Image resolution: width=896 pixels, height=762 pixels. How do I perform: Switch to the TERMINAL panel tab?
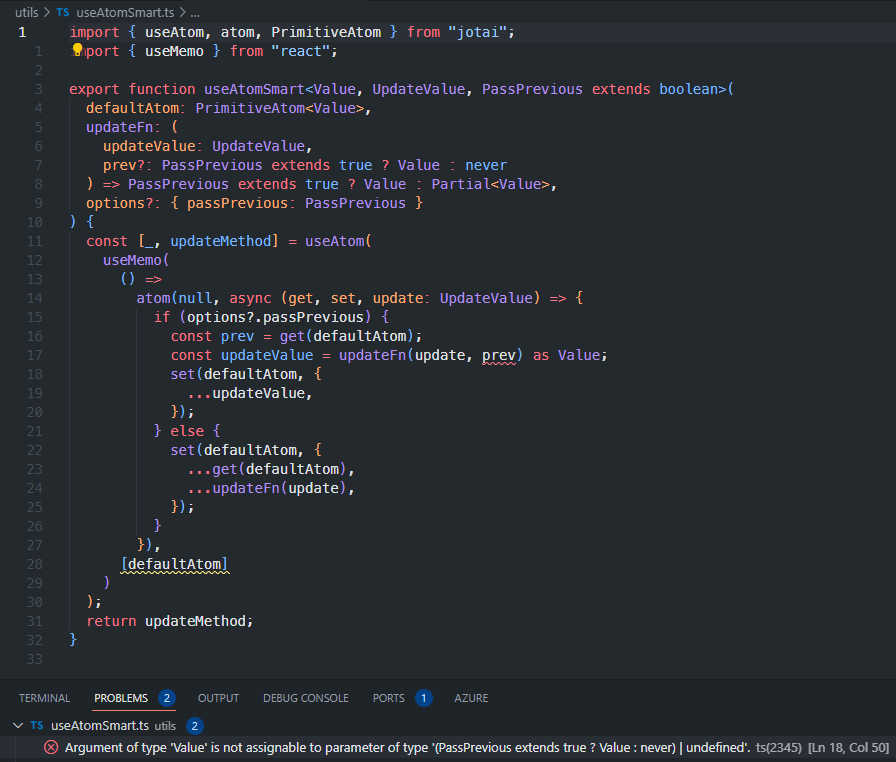coord(45,698)
